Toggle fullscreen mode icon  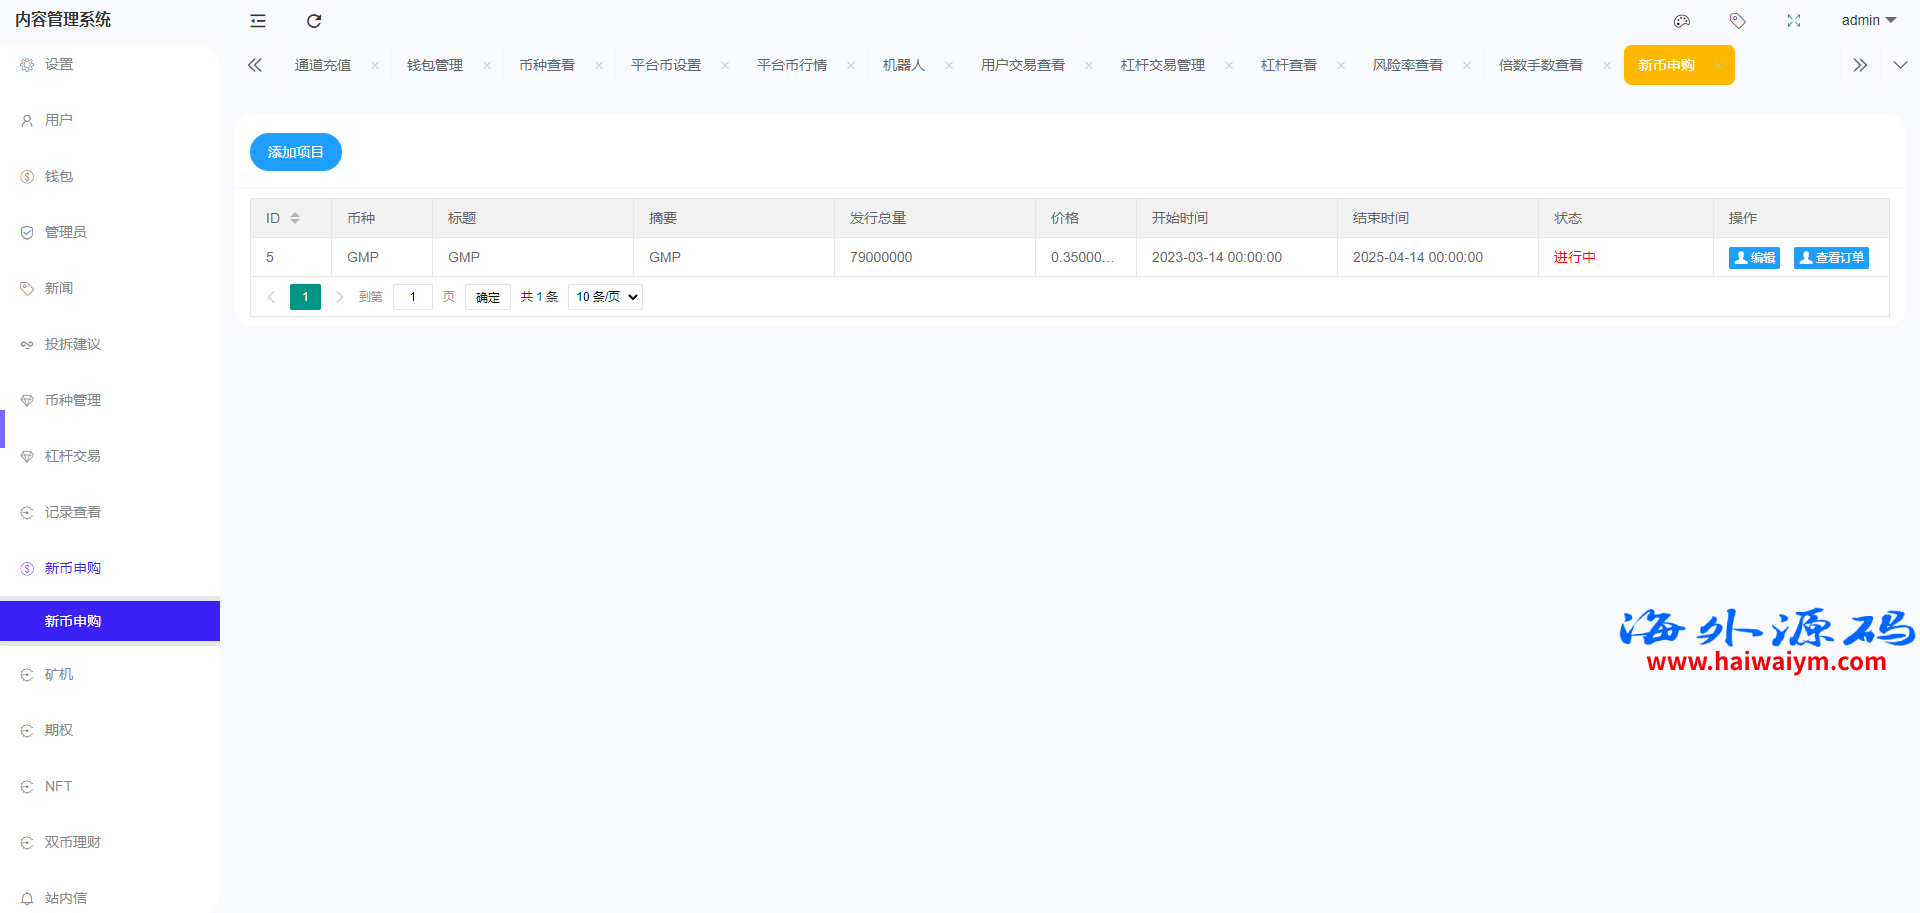click(x=1794, y=21)
